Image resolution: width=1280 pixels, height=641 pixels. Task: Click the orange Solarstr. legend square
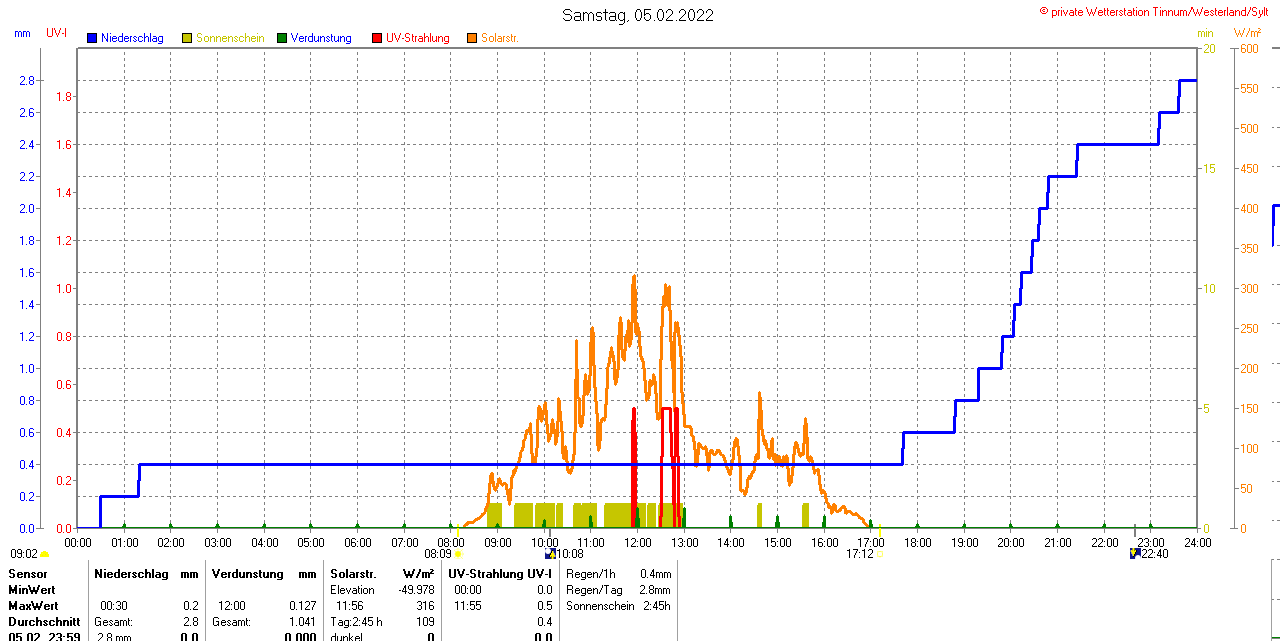[x=472, y=38]
